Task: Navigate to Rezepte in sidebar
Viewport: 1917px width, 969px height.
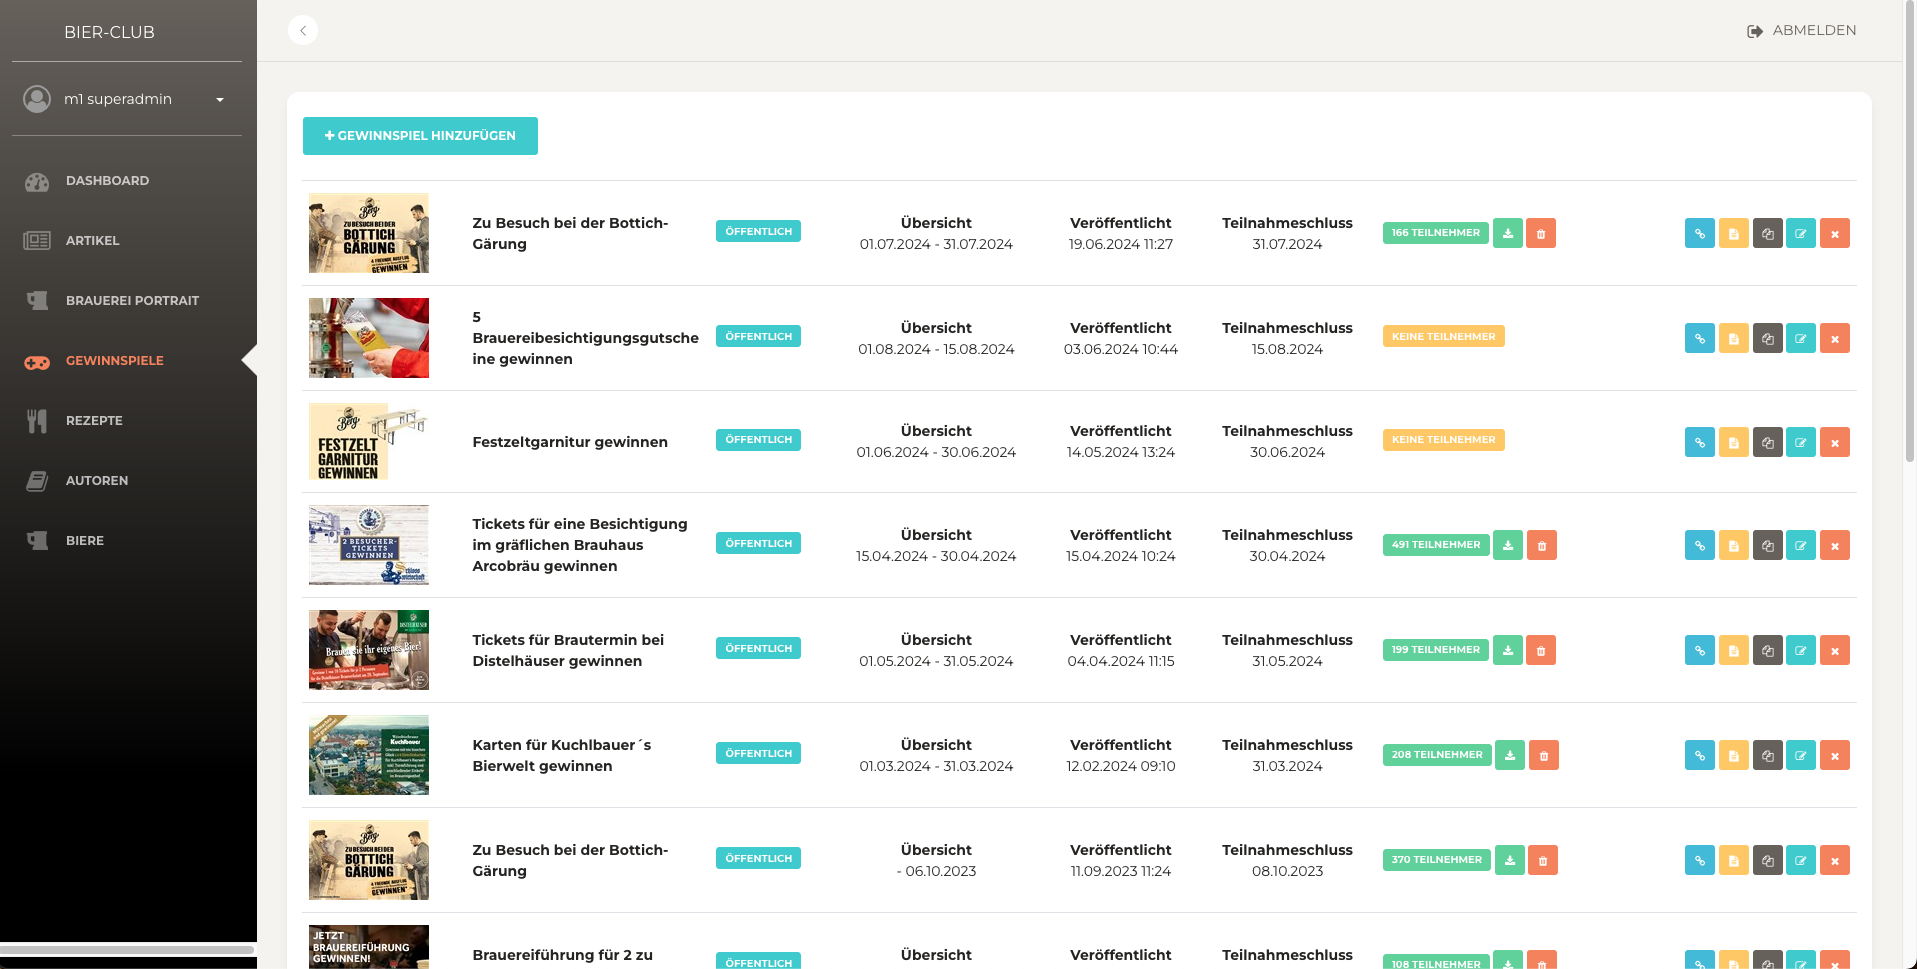Action: [94, 421]
